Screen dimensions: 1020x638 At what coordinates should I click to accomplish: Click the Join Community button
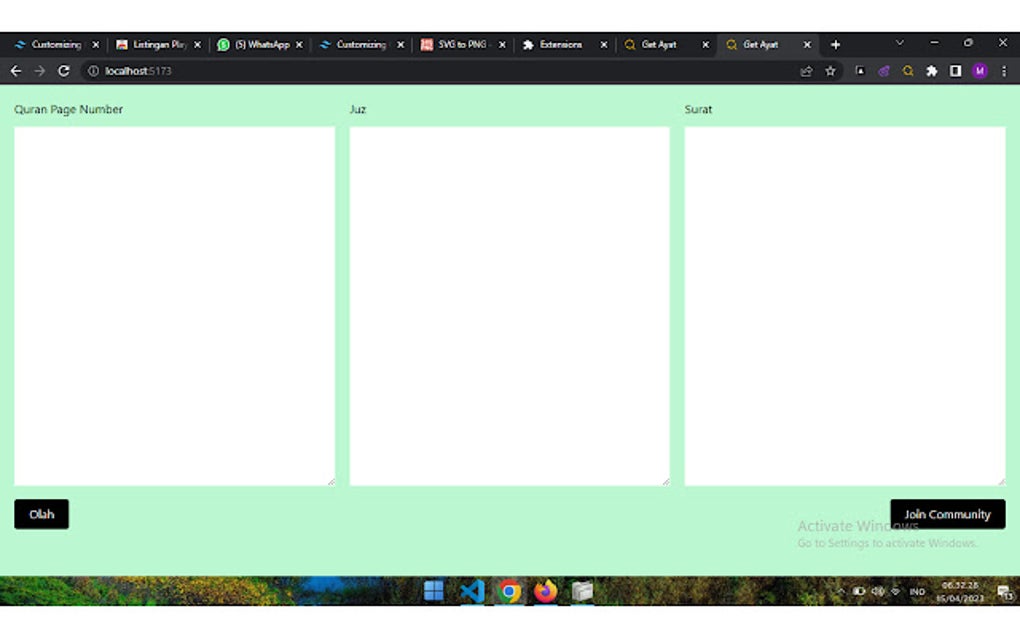coord(947,514)
